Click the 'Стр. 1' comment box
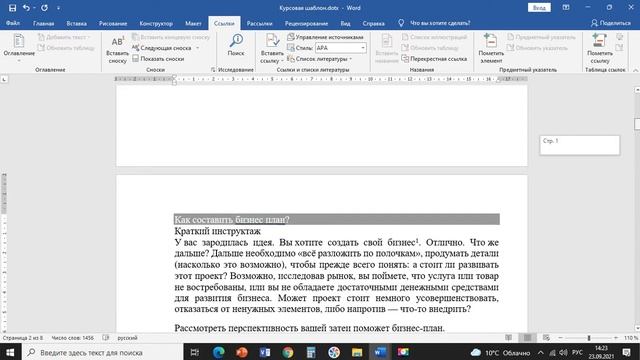This screenshot has width=640, height=360. tap(580, 145)
